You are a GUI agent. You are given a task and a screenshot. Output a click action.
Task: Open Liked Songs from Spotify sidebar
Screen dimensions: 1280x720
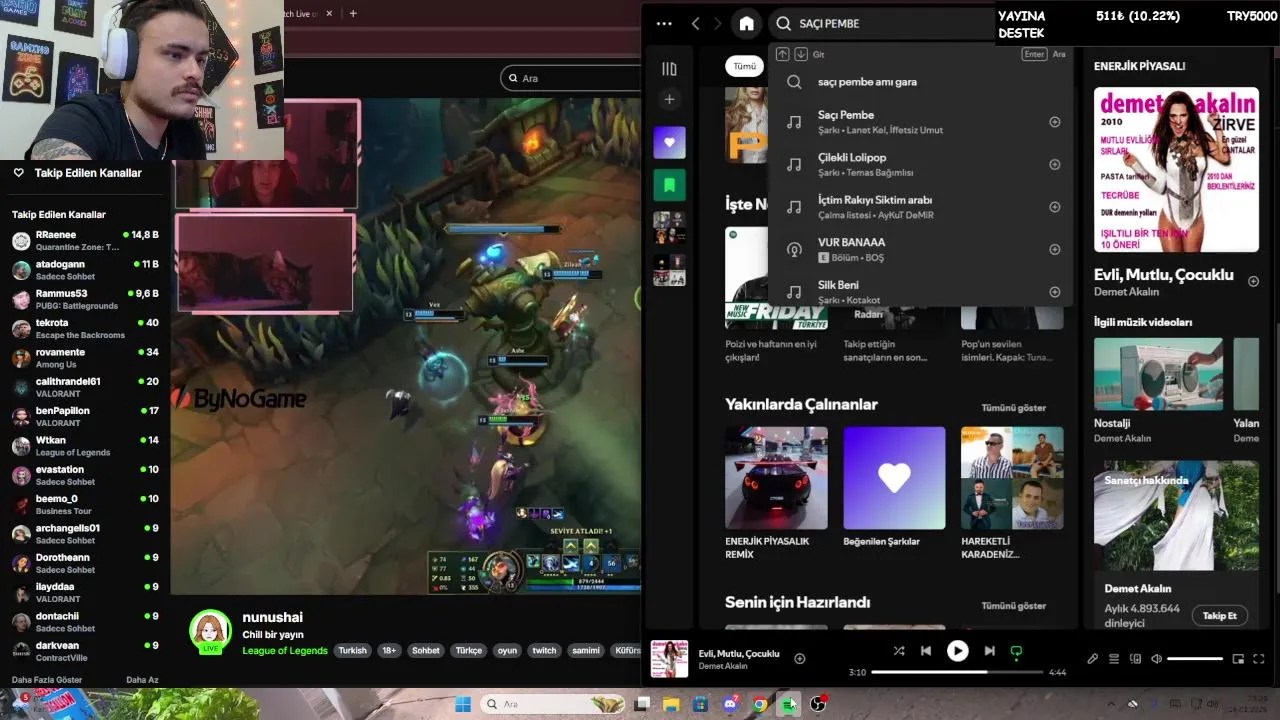(670, 142)
